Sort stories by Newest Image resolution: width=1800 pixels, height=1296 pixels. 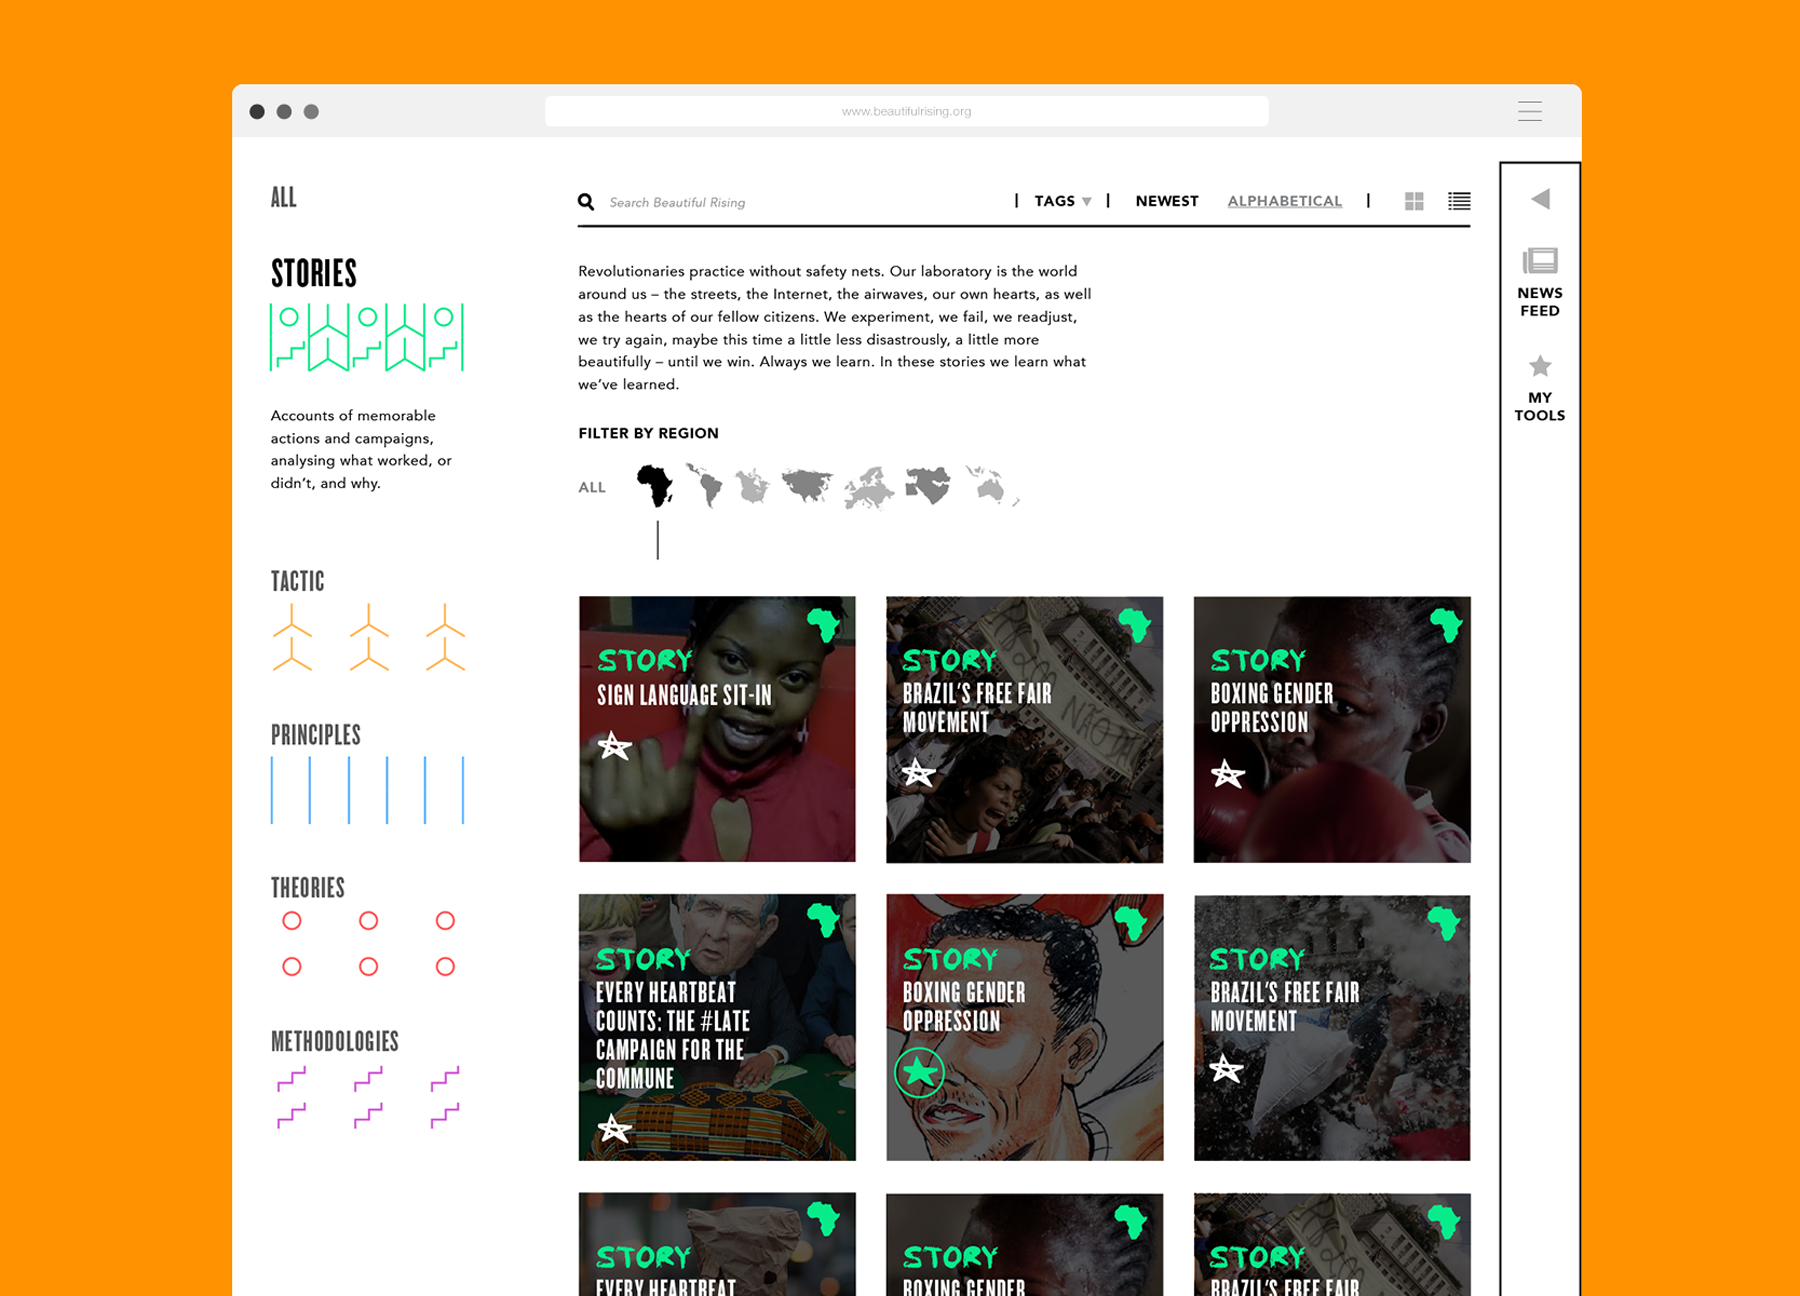1167,201
